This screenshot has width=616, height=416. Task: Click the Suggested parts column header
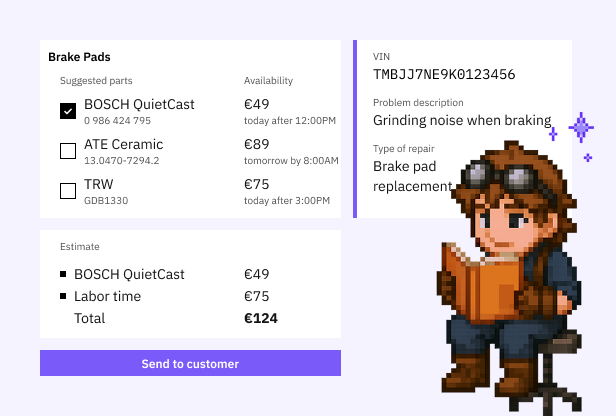pos(96,81)
